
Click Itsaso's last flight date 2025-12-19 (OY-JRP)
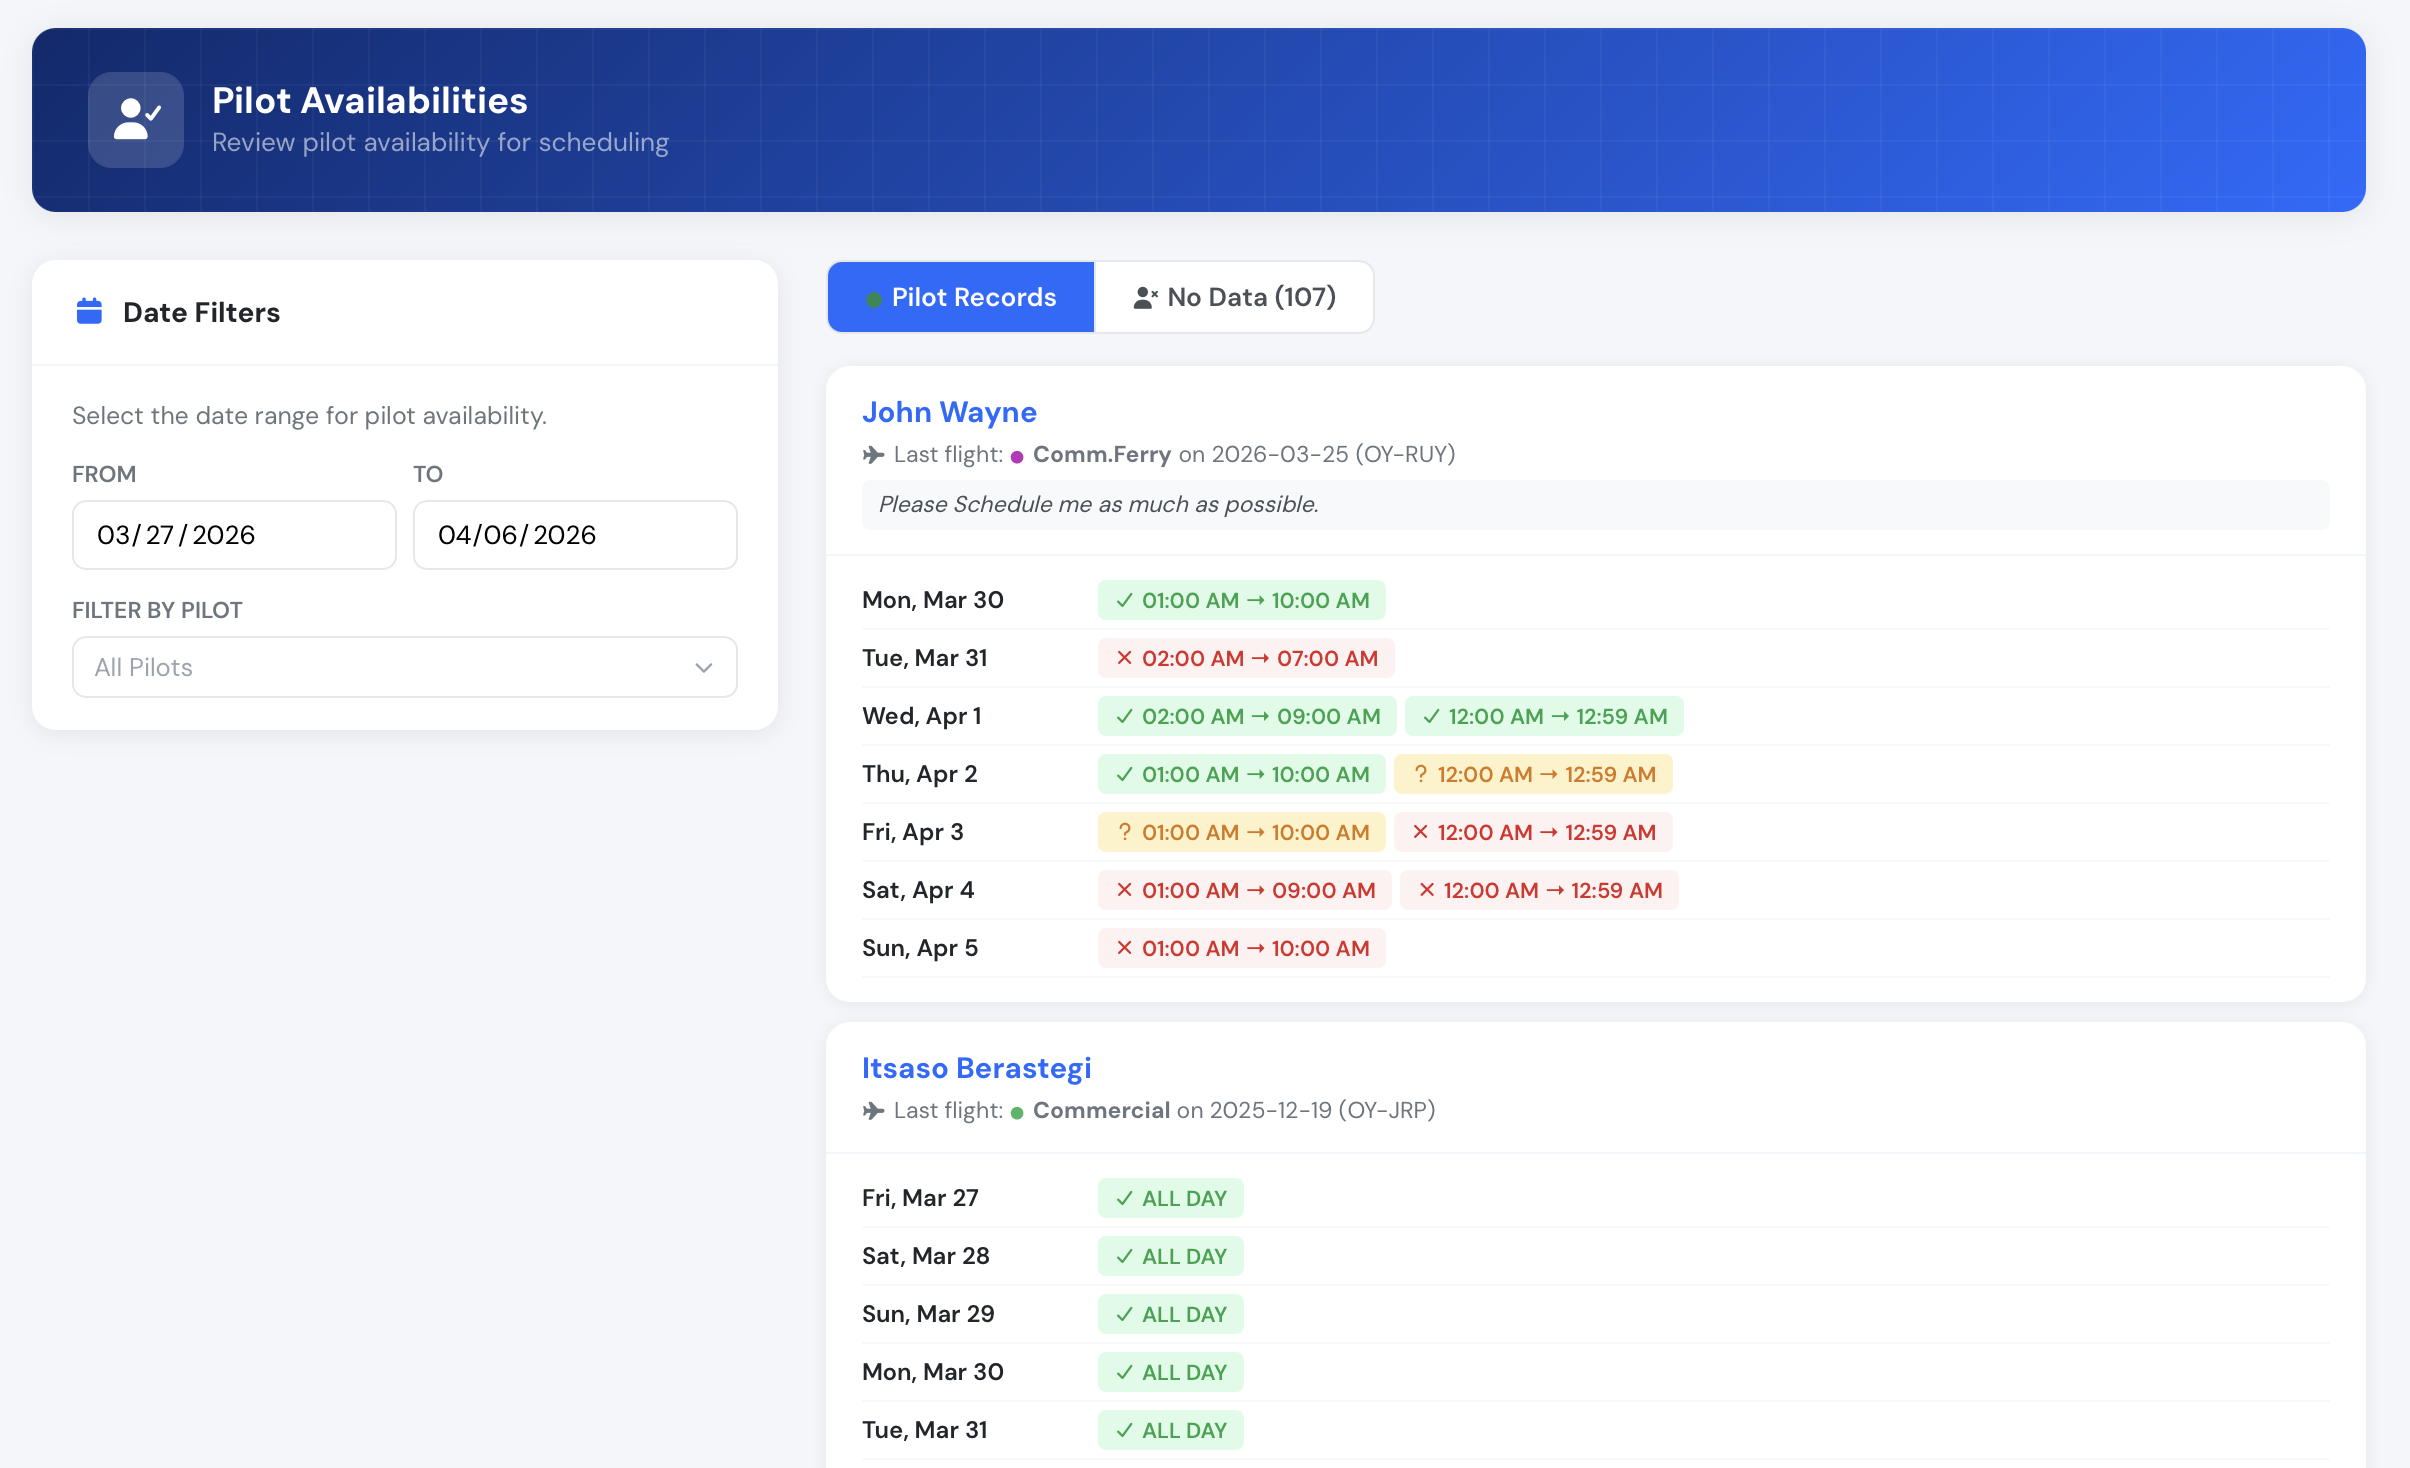1322,1110
